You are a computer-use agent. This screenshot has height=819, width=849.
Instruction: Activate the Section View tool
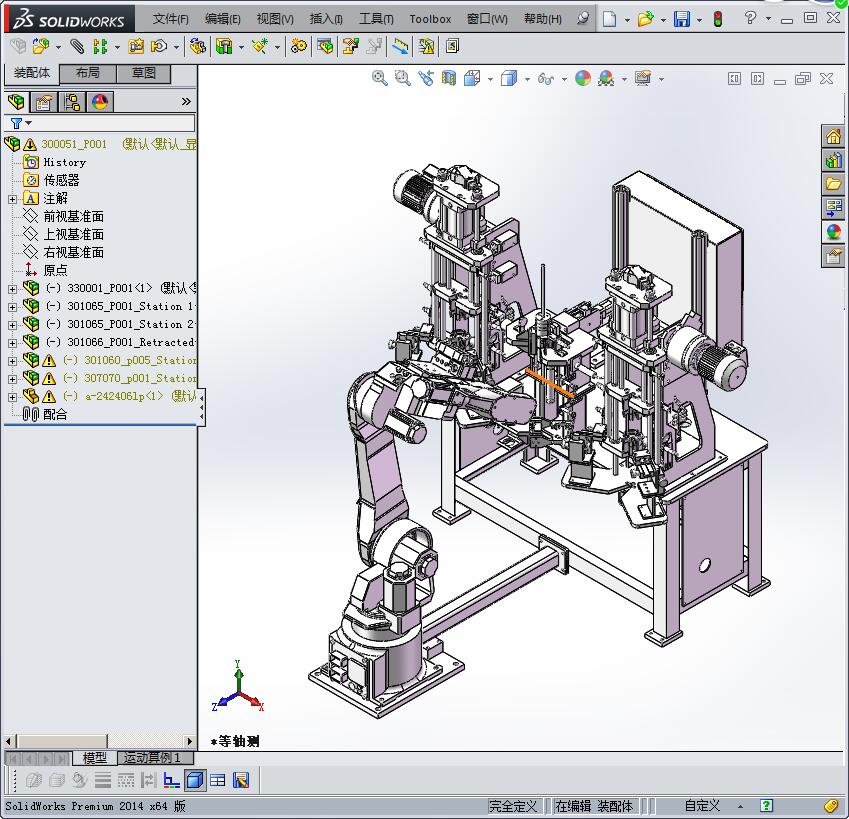point(449,78)
